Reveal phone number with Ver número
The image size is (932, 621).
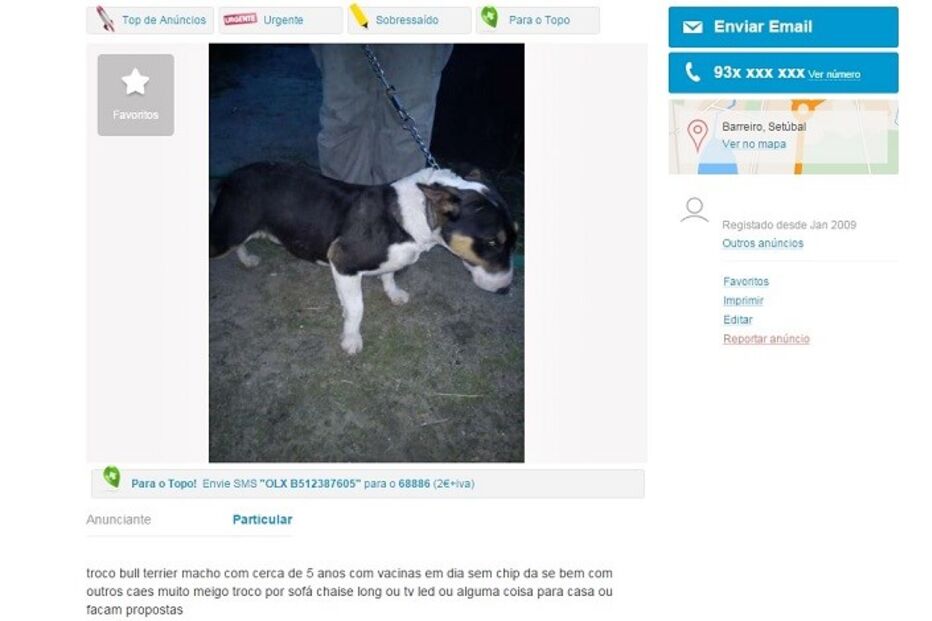pos(834,75)
